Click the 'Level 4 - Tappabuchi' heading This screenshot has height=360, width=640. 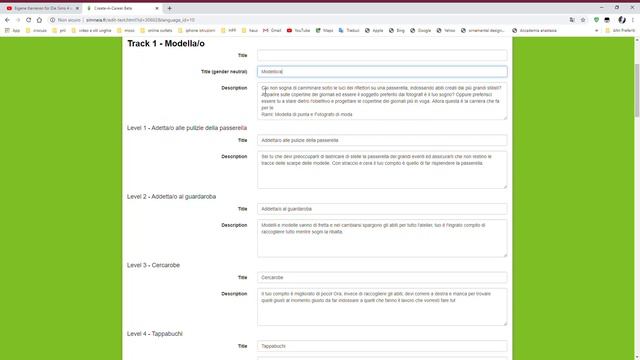click(x=155, y=333)
